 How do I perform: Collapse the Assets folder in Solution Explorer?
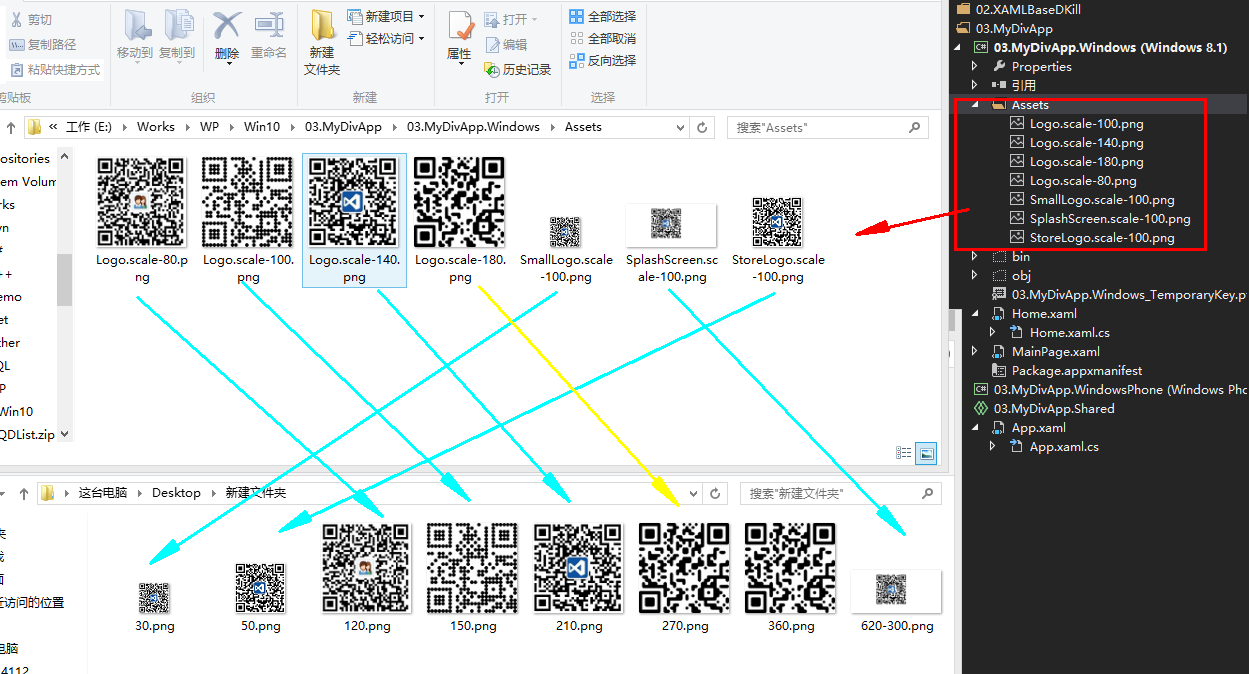click(975, 105)
